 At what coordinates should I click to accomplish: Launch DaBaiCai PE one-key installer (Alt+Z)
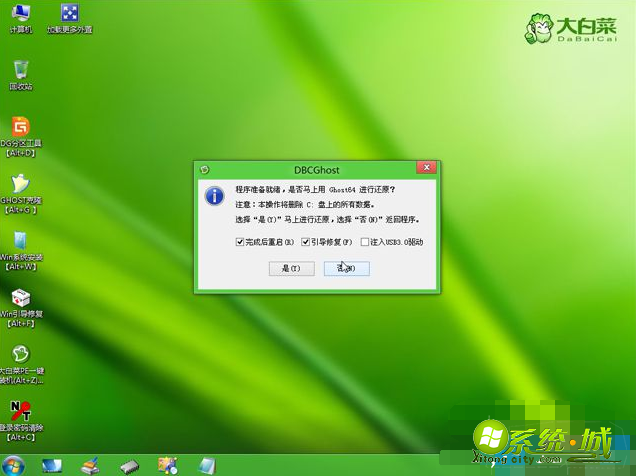[x=21, y=364]
